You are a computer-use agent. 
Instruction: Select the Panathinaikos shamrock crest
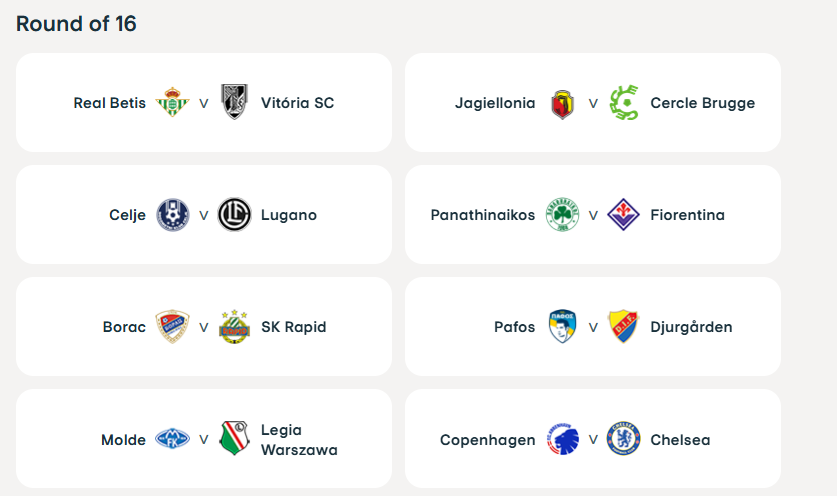[562, 215]
